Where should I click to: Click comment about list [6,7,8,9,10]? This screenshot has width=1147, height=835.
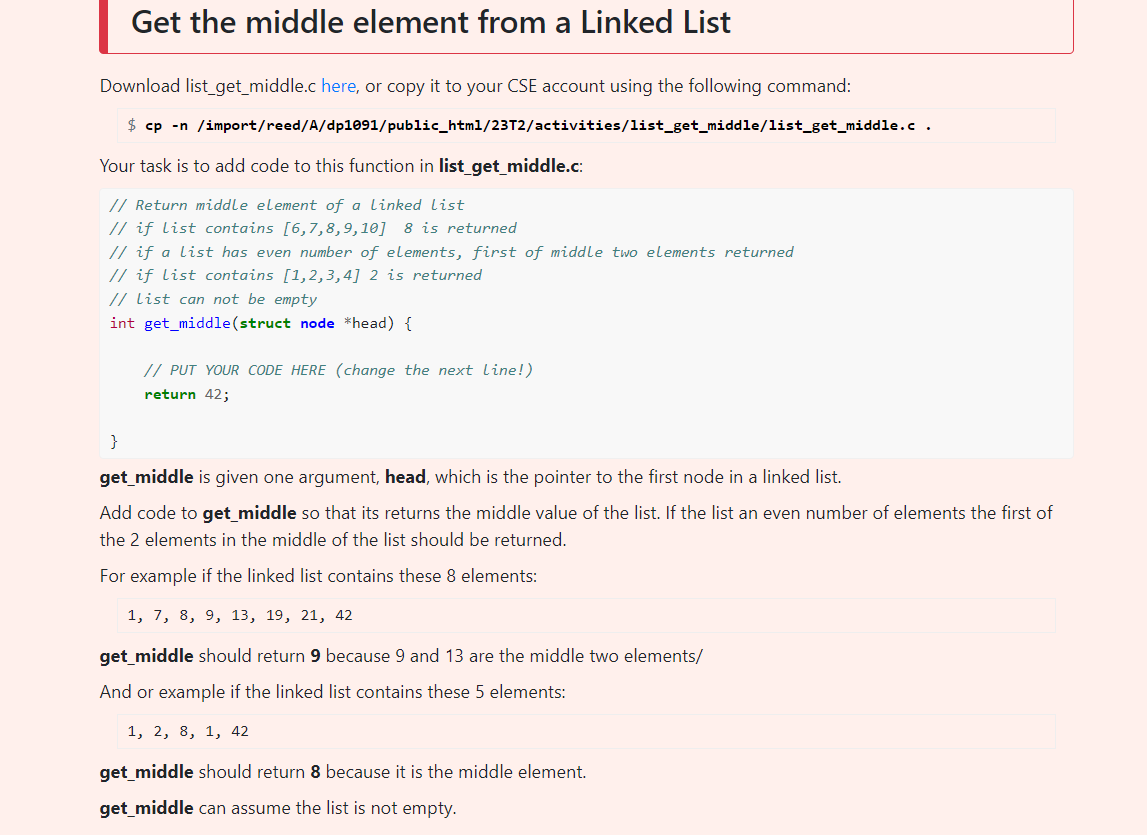tap(313, 228)
